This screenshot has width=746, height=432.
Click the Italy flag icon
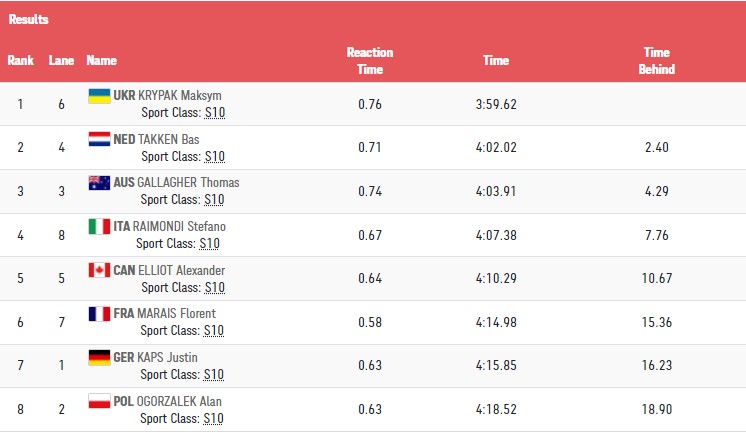coord(99,226)
